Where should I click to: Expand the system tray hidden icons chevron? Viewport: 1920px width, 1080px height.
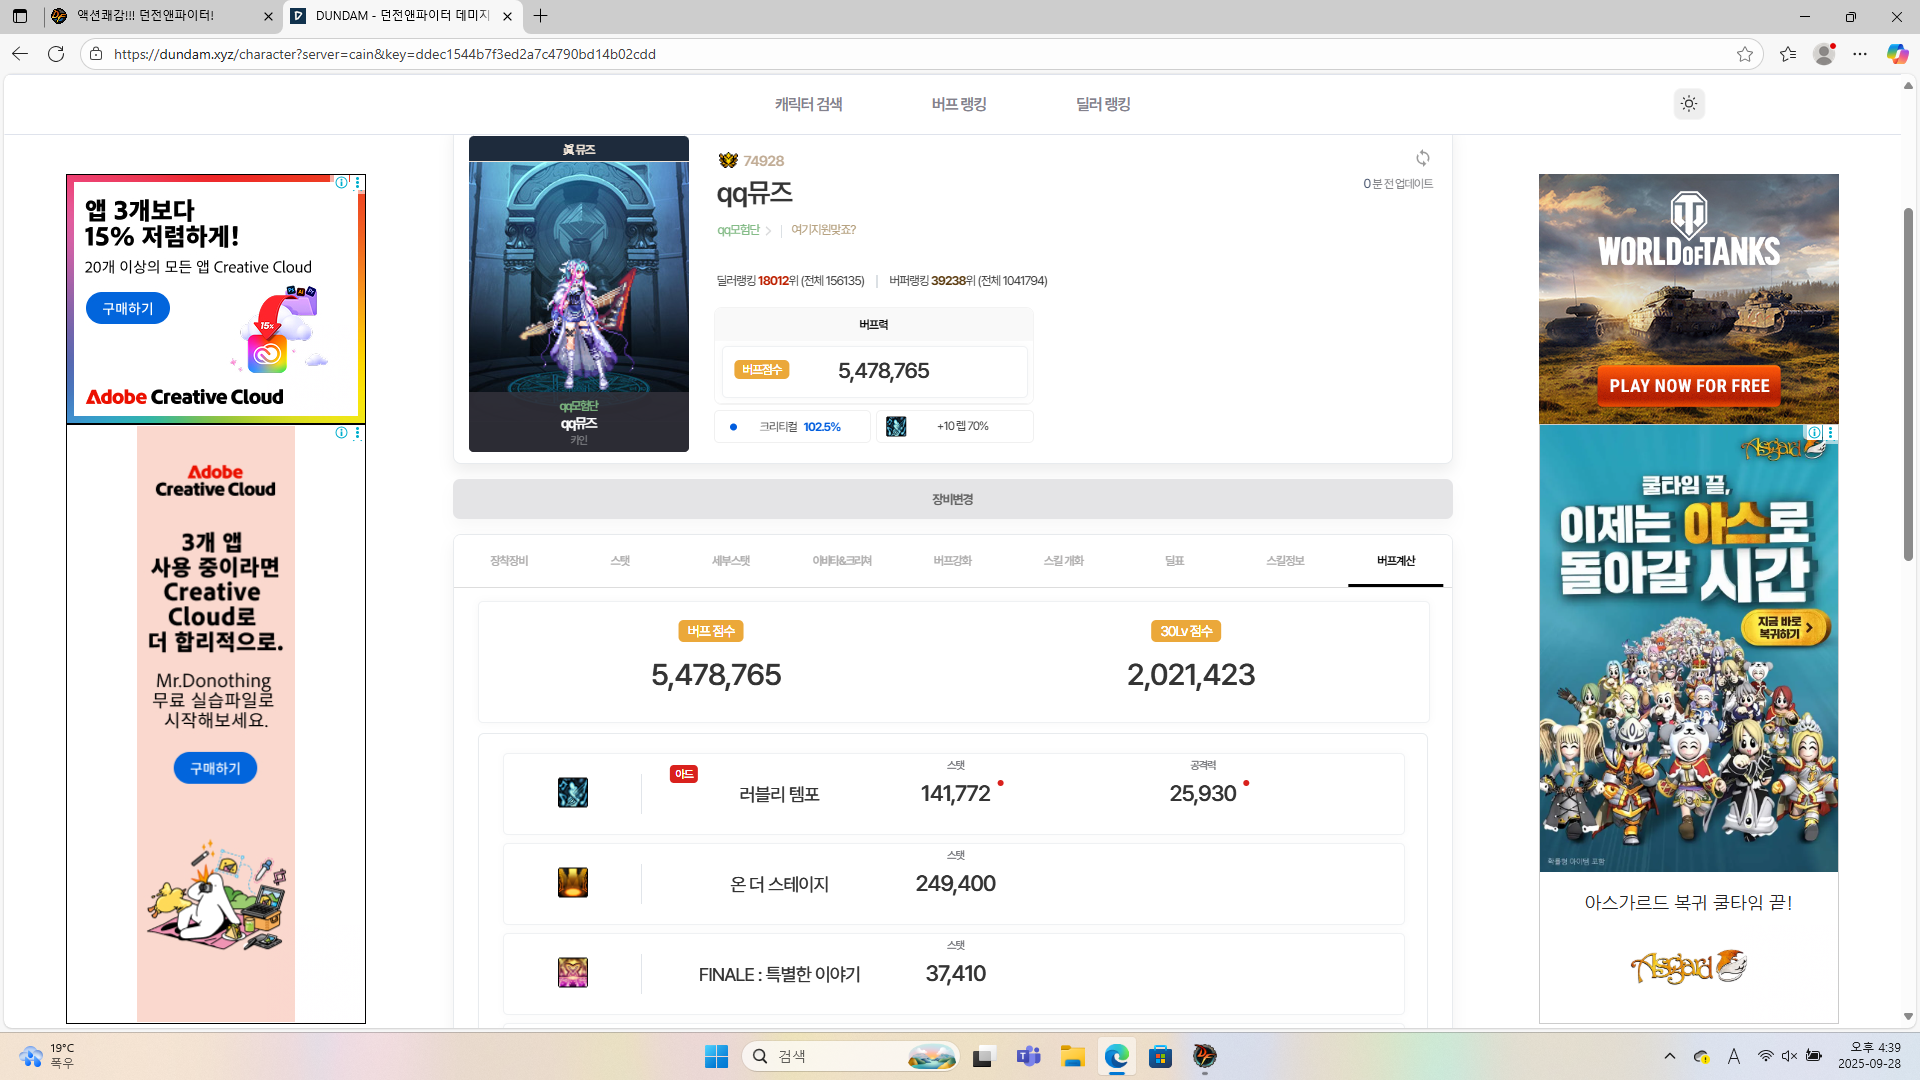(1669, 1056)
